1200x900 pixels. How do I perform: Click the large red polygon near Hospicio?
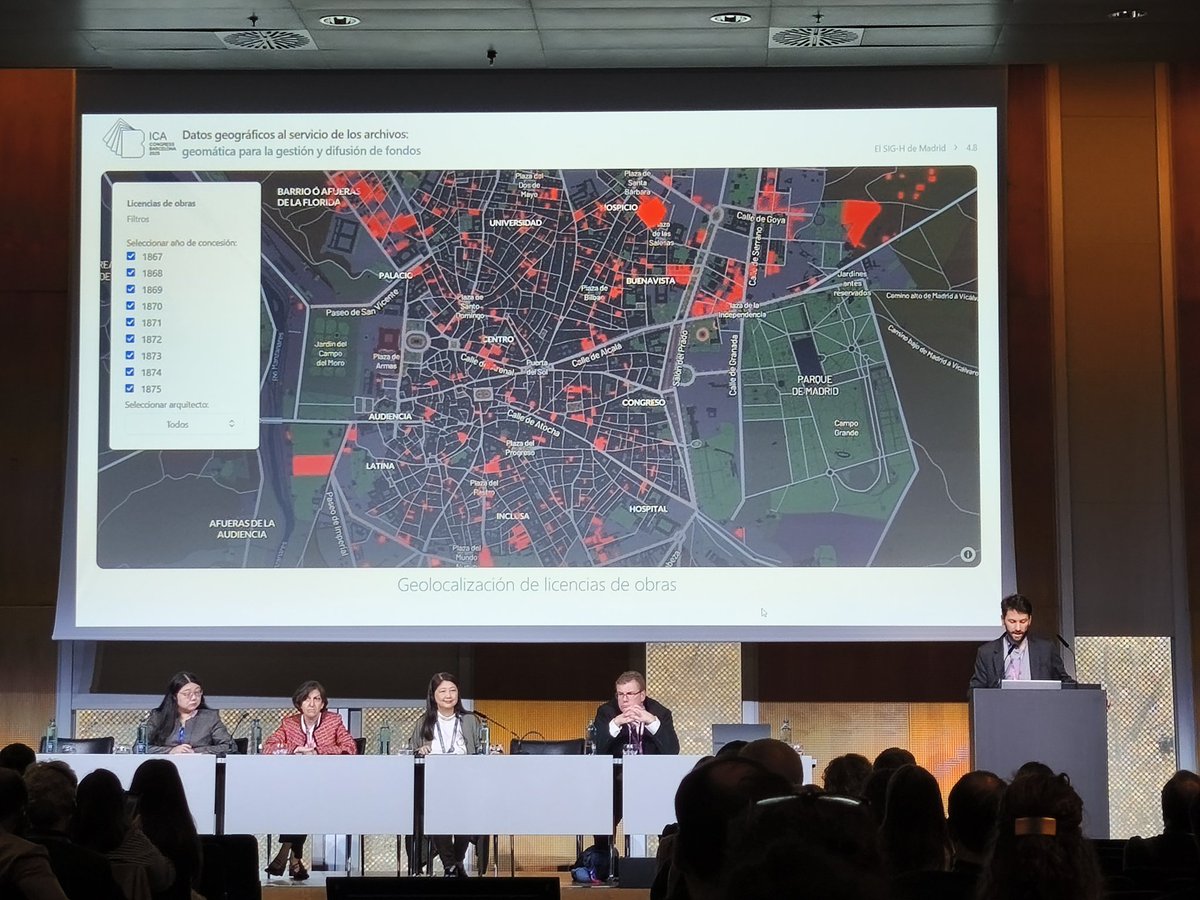pos(651,211)
